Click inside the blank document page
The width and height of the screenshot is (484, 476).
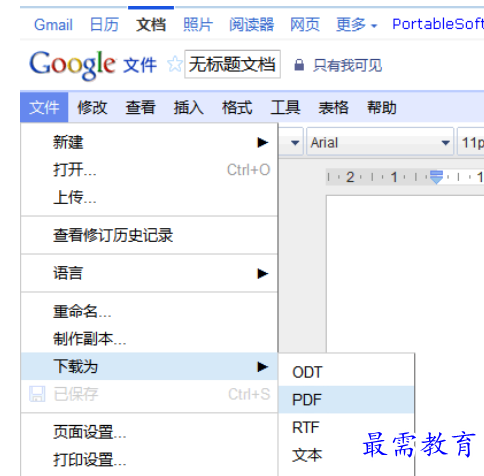pyautogui.click(x=405, y=273)
